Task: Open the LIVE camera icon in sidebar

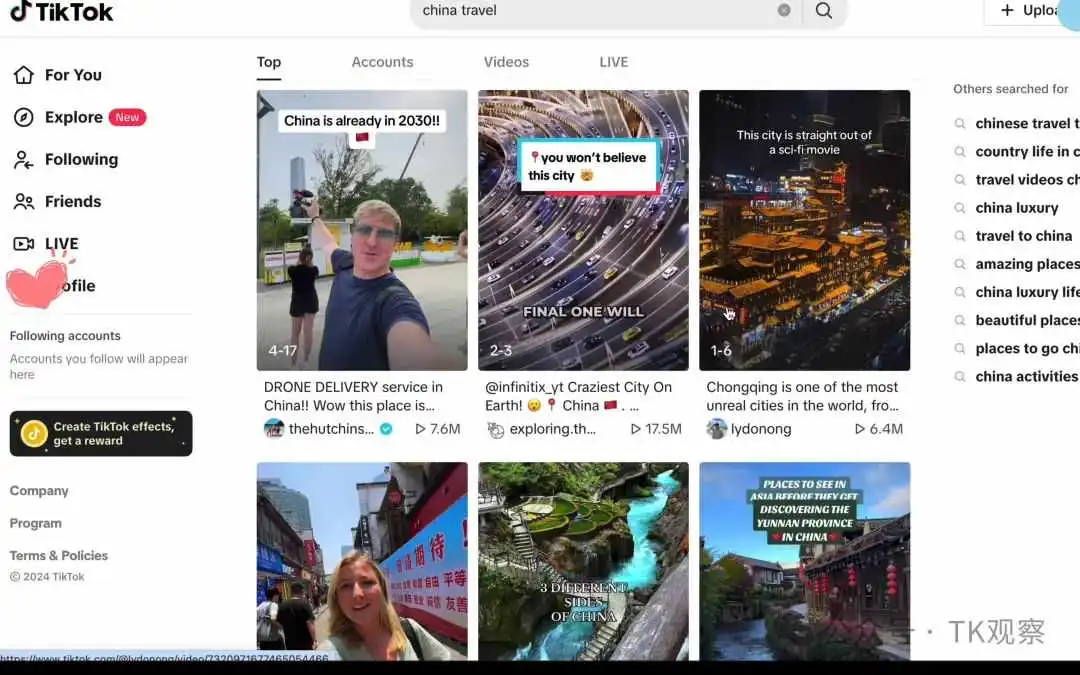Action: (x=23, y=244)
